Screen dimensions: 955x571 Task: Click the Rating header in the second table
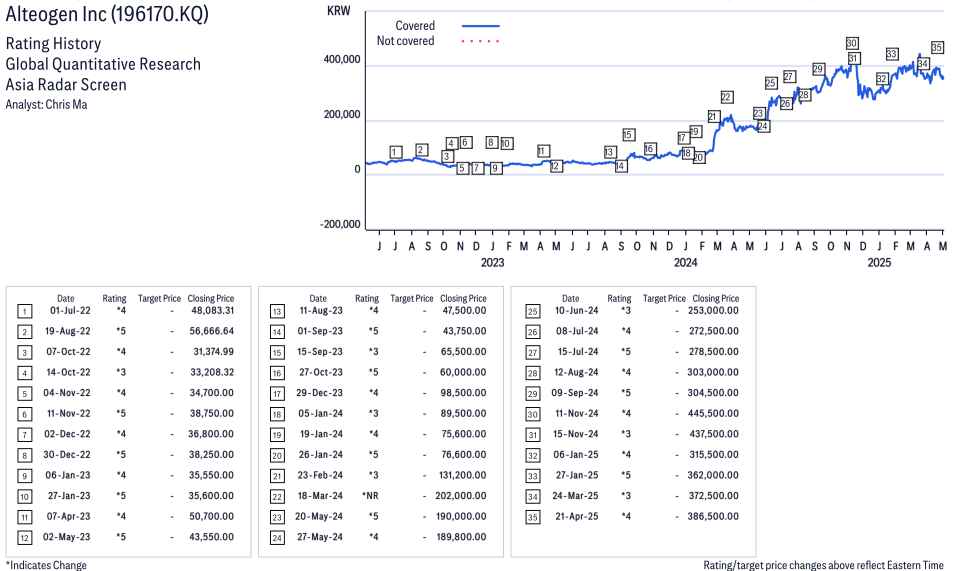coord(367,298)
